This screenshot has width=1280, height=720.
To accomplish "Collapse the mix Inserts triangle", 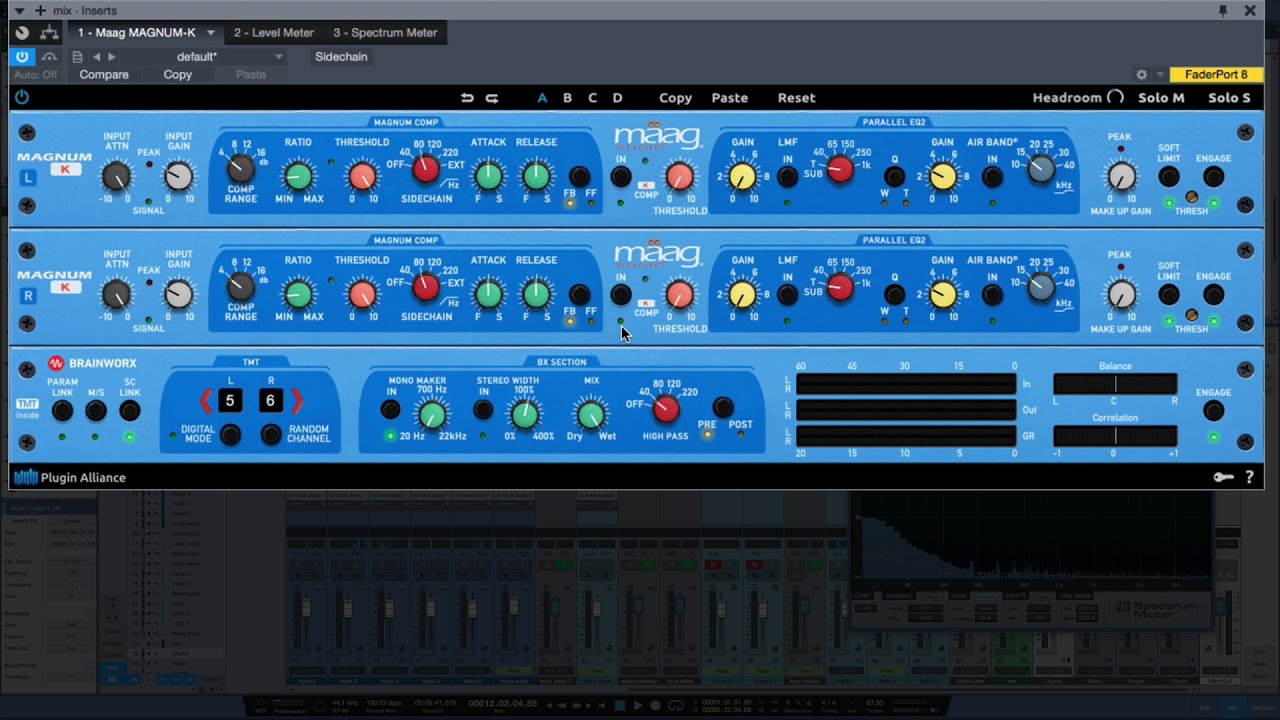I will (x=19, y=10).
